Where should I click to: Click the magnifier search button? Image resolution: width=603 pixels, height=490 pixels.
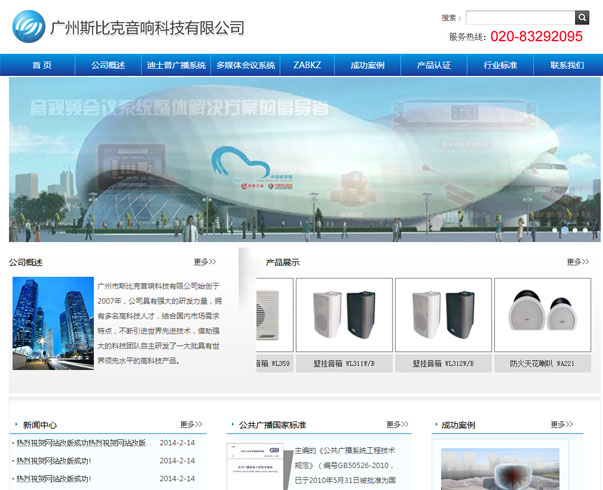click(582, 18)
